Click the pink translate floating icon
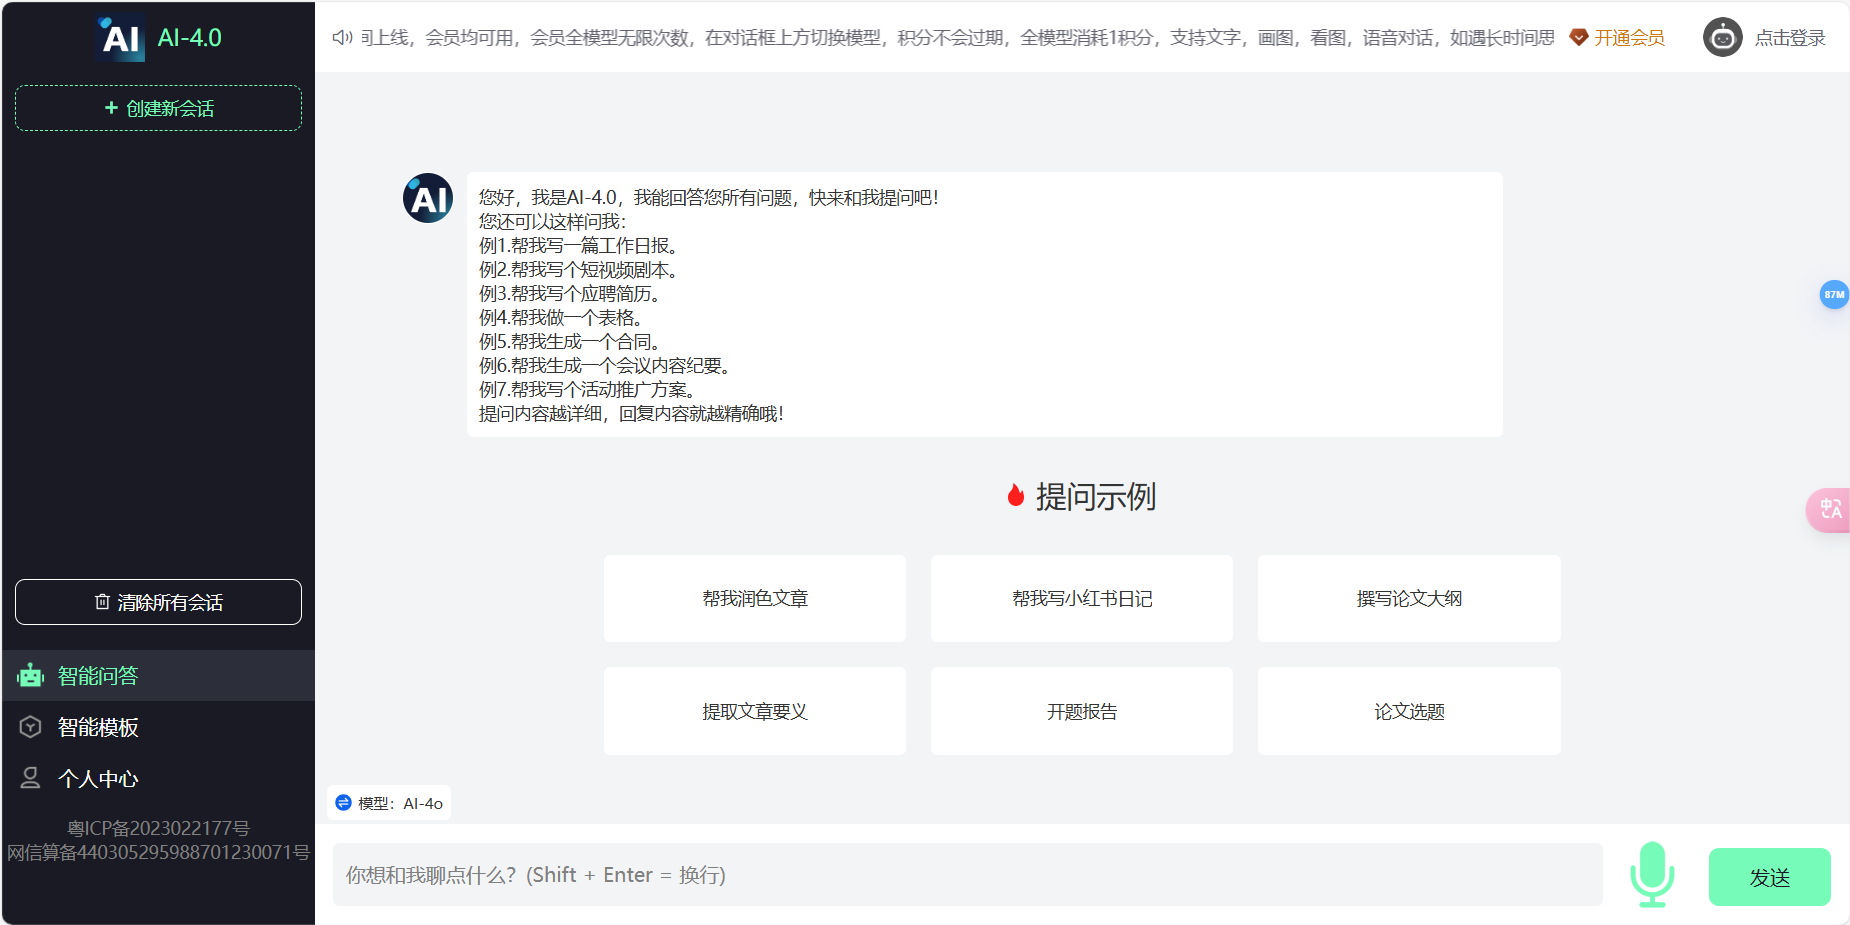1850x925 pixels. tap(1832, 510)
